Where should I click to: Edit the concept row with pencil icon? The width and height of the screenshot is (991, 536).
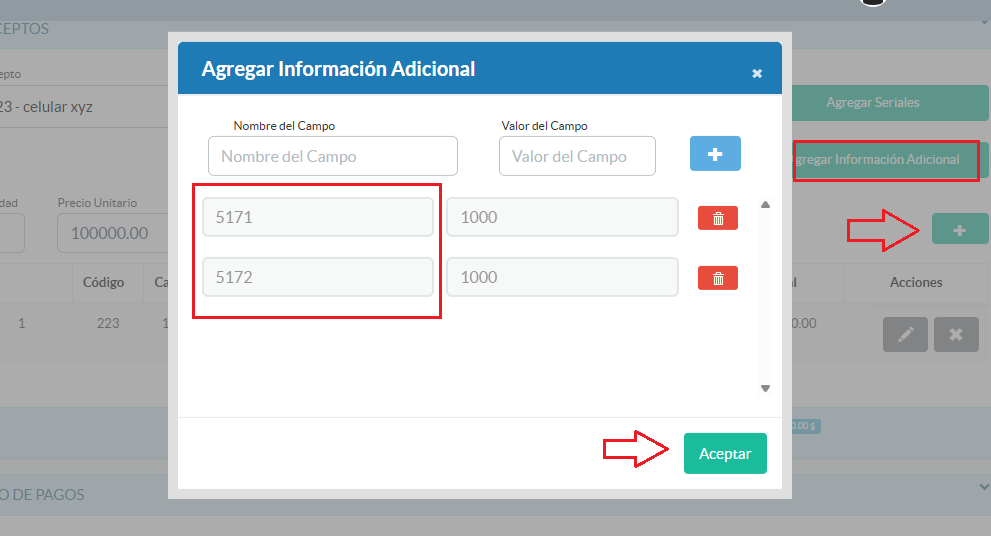[x=905, y=335]
